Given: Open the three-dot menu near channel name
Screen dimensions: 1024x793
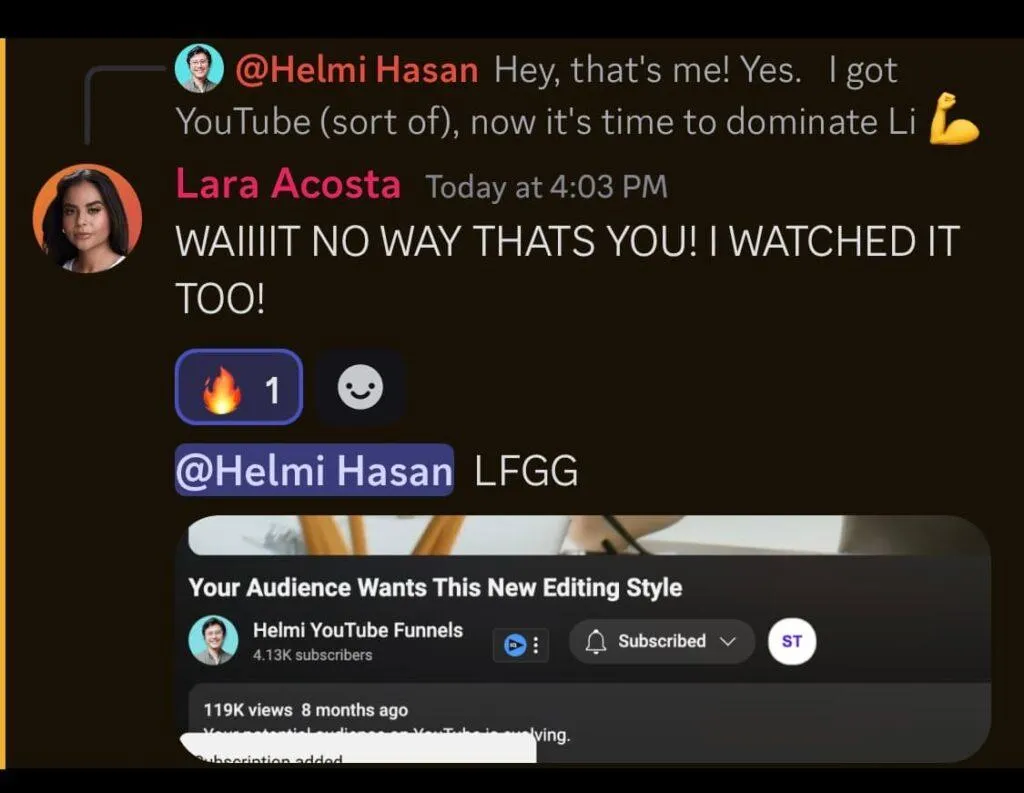Looking at the screenshot, I should click(x=536, y=645).
